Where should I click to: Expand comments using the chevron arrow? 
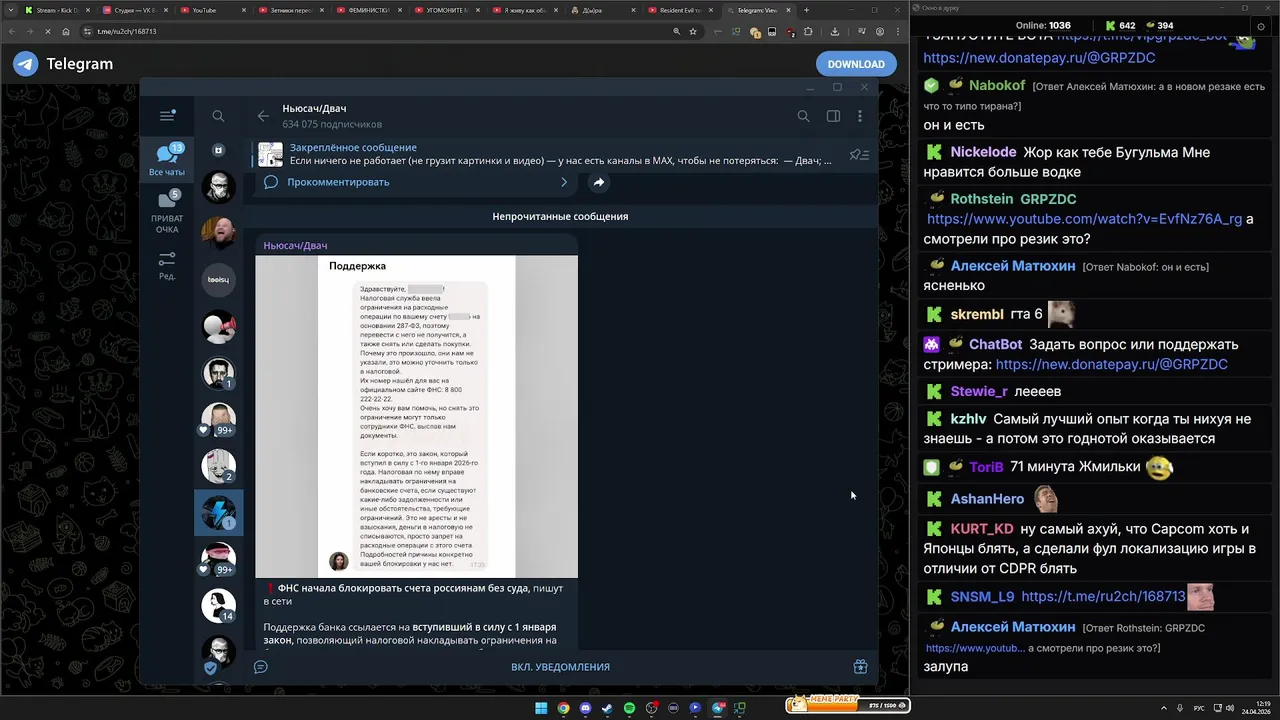coord(564,182)
